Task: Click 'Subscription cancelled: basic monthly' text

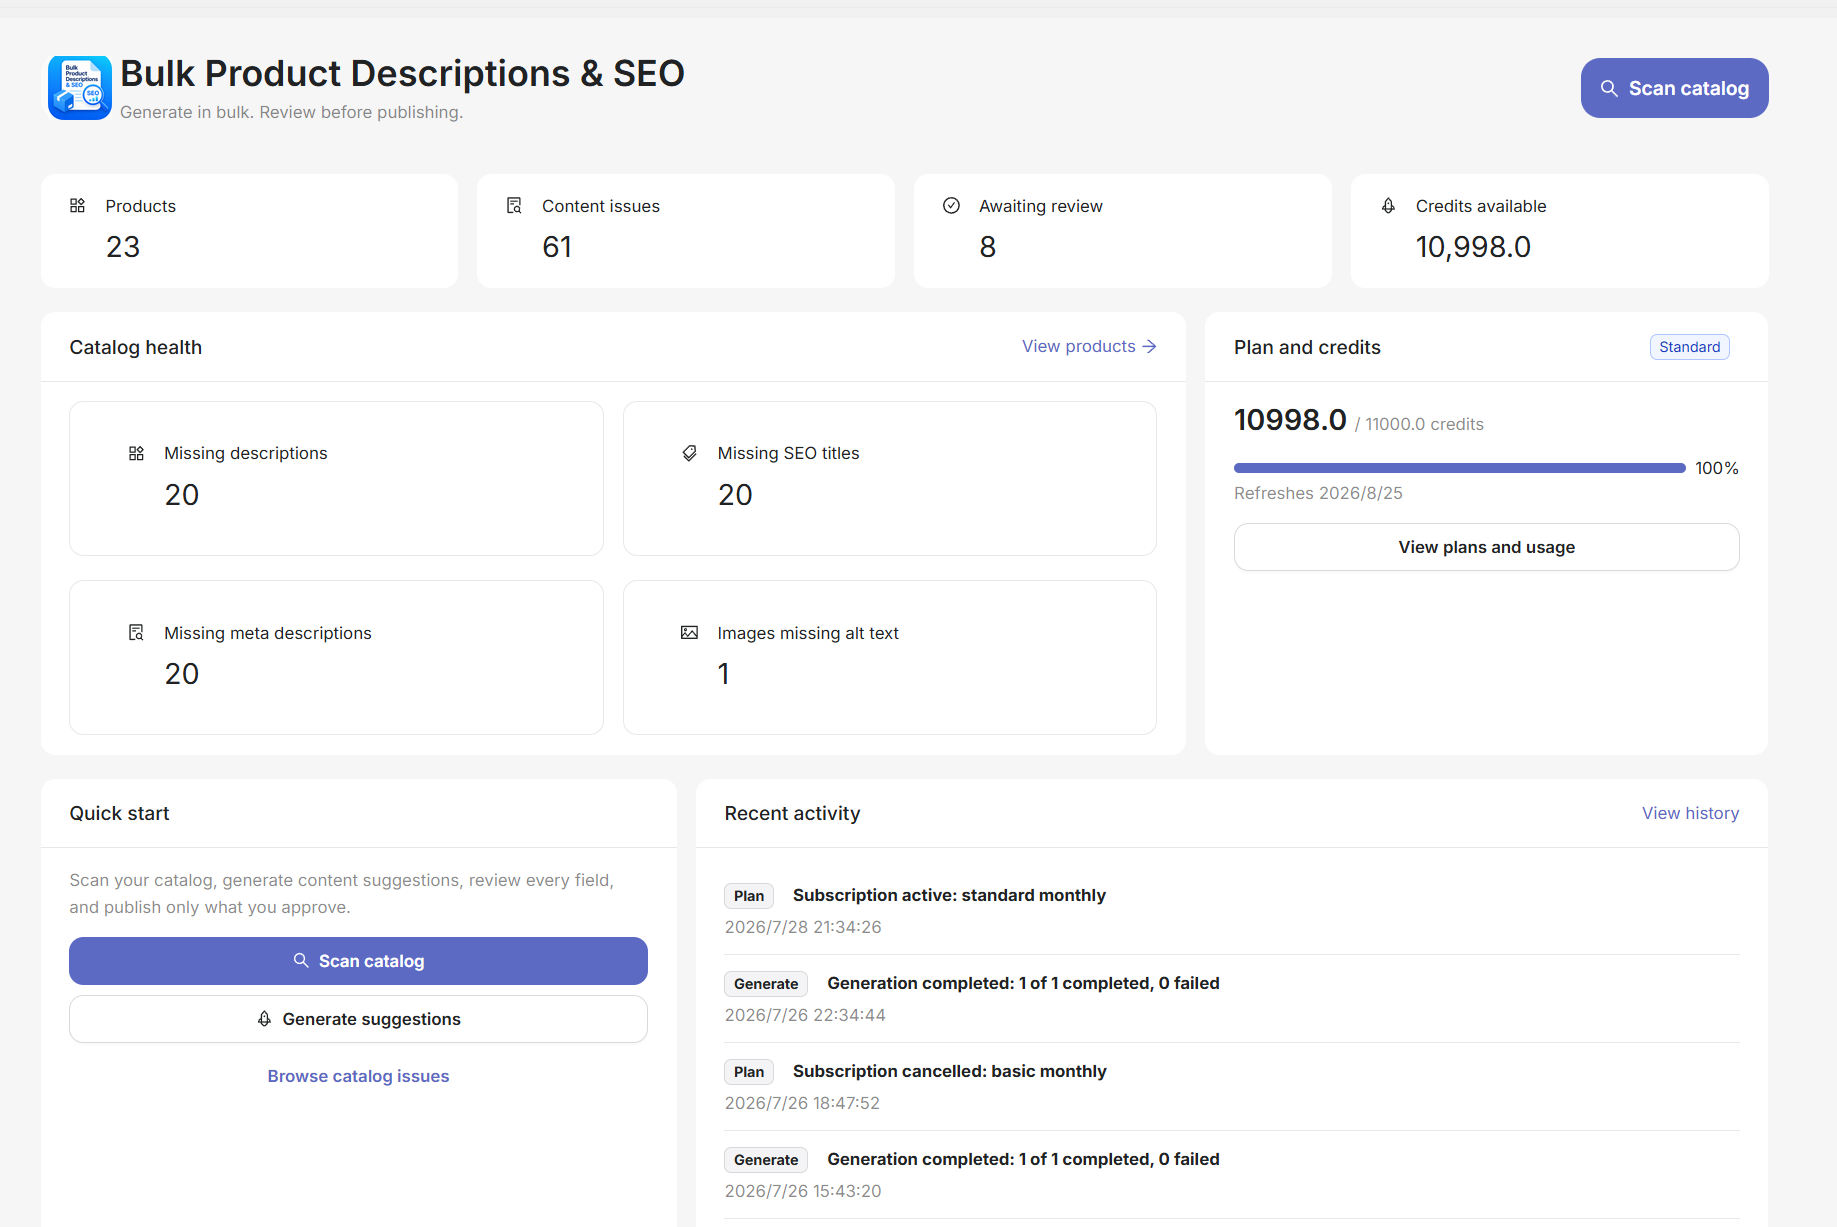Action: 949,1071
